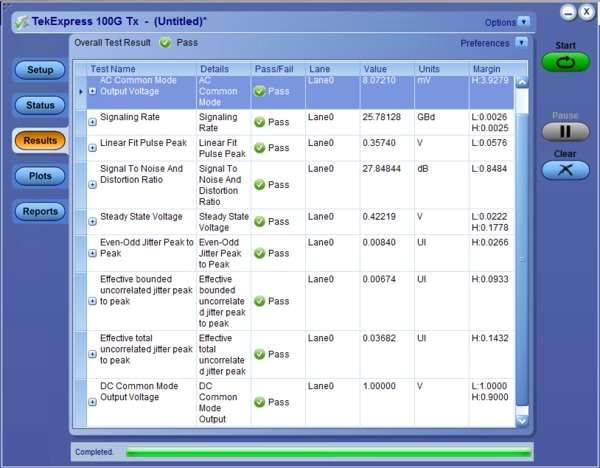
Task: Open the Options dropdown arrow
Action: (524, 22)
